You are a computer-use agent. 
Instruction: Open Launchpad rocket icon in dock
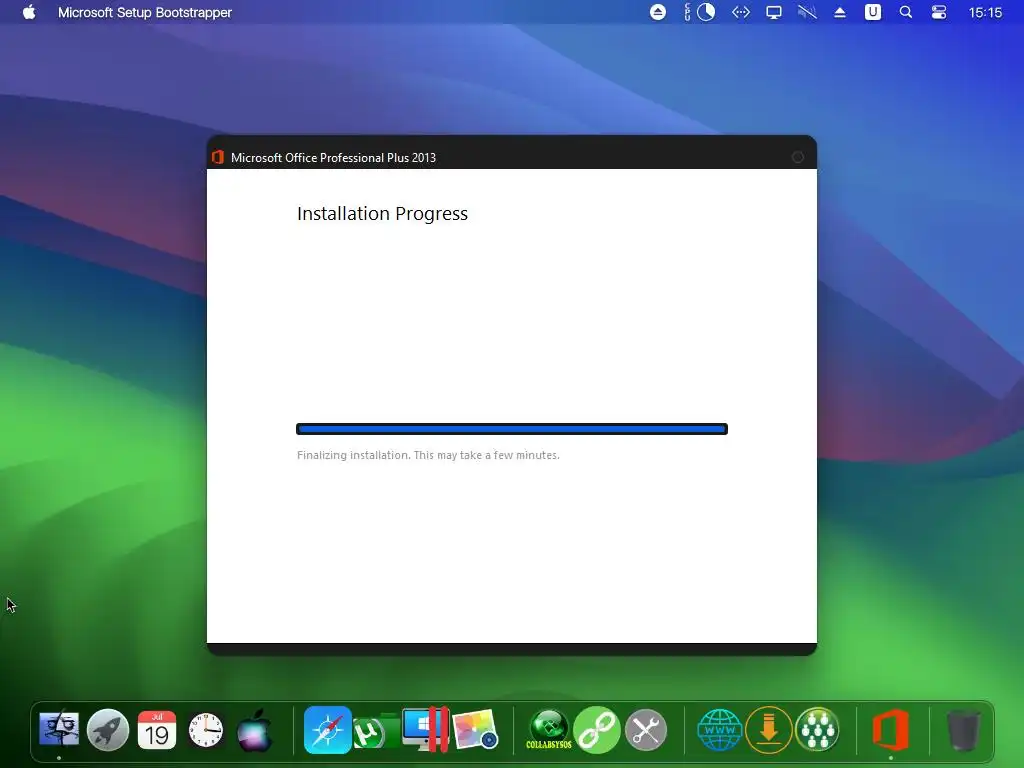(x=108, y=729)
